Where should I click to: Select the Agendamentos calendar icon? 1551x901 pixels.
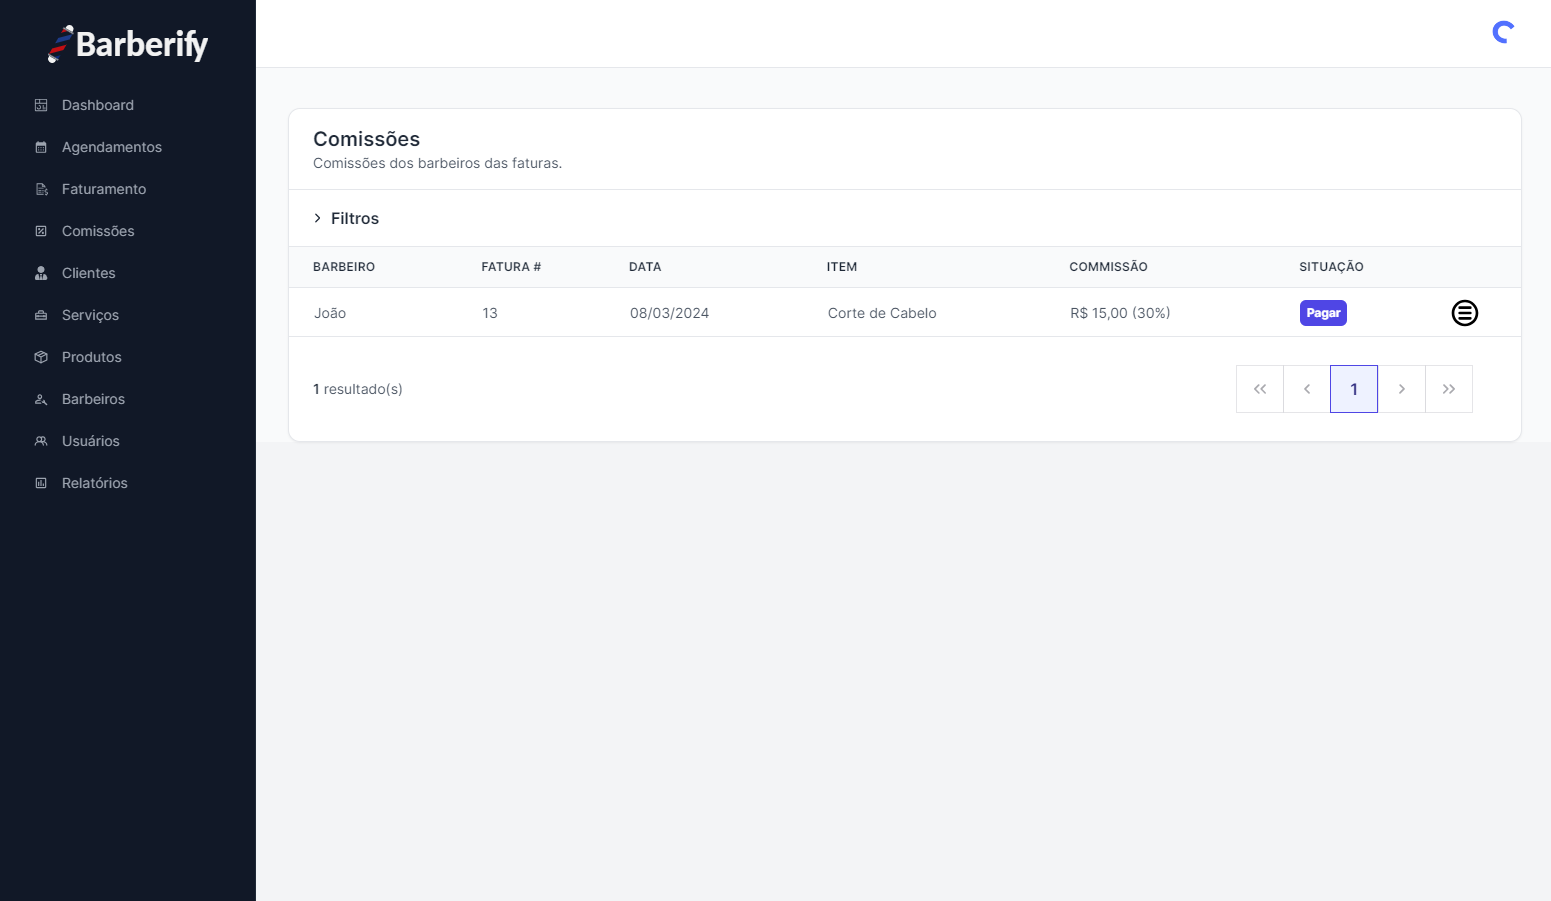[x=40, y=147]
